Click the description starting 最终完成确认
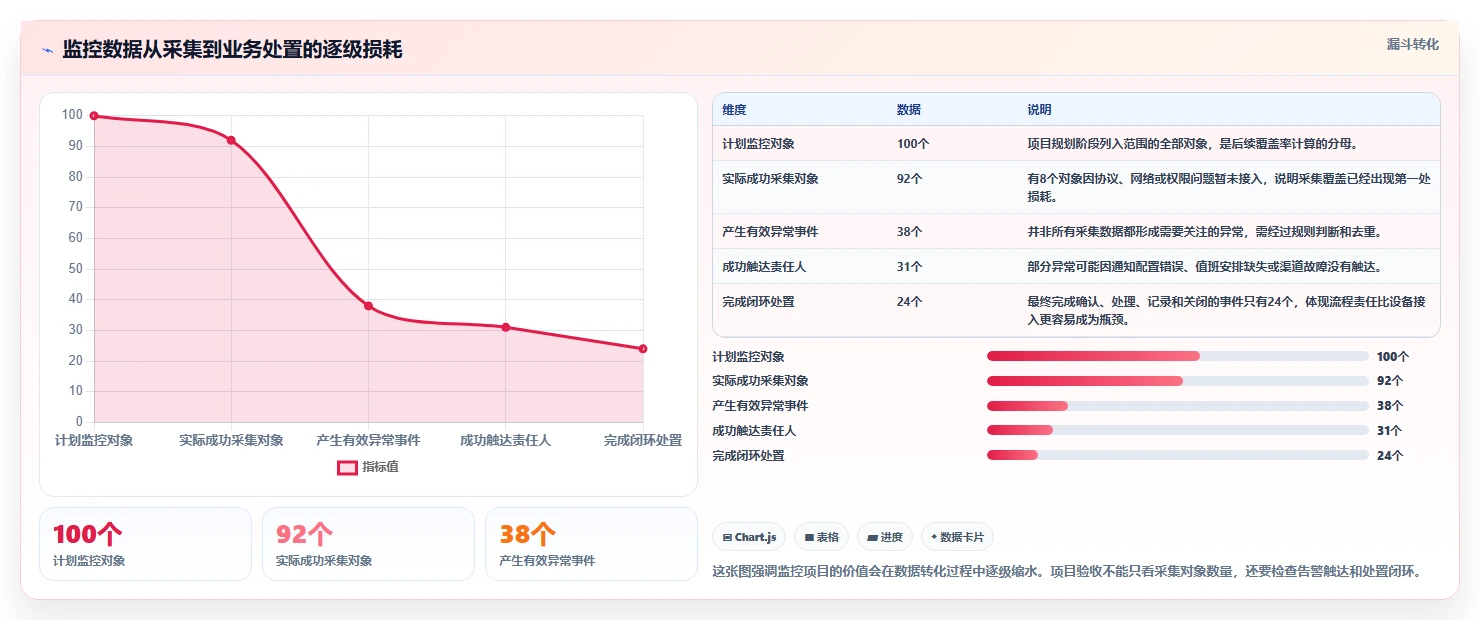This screenshot has width=1480, height=620. pyautogui.click(x=1229, y=311)
